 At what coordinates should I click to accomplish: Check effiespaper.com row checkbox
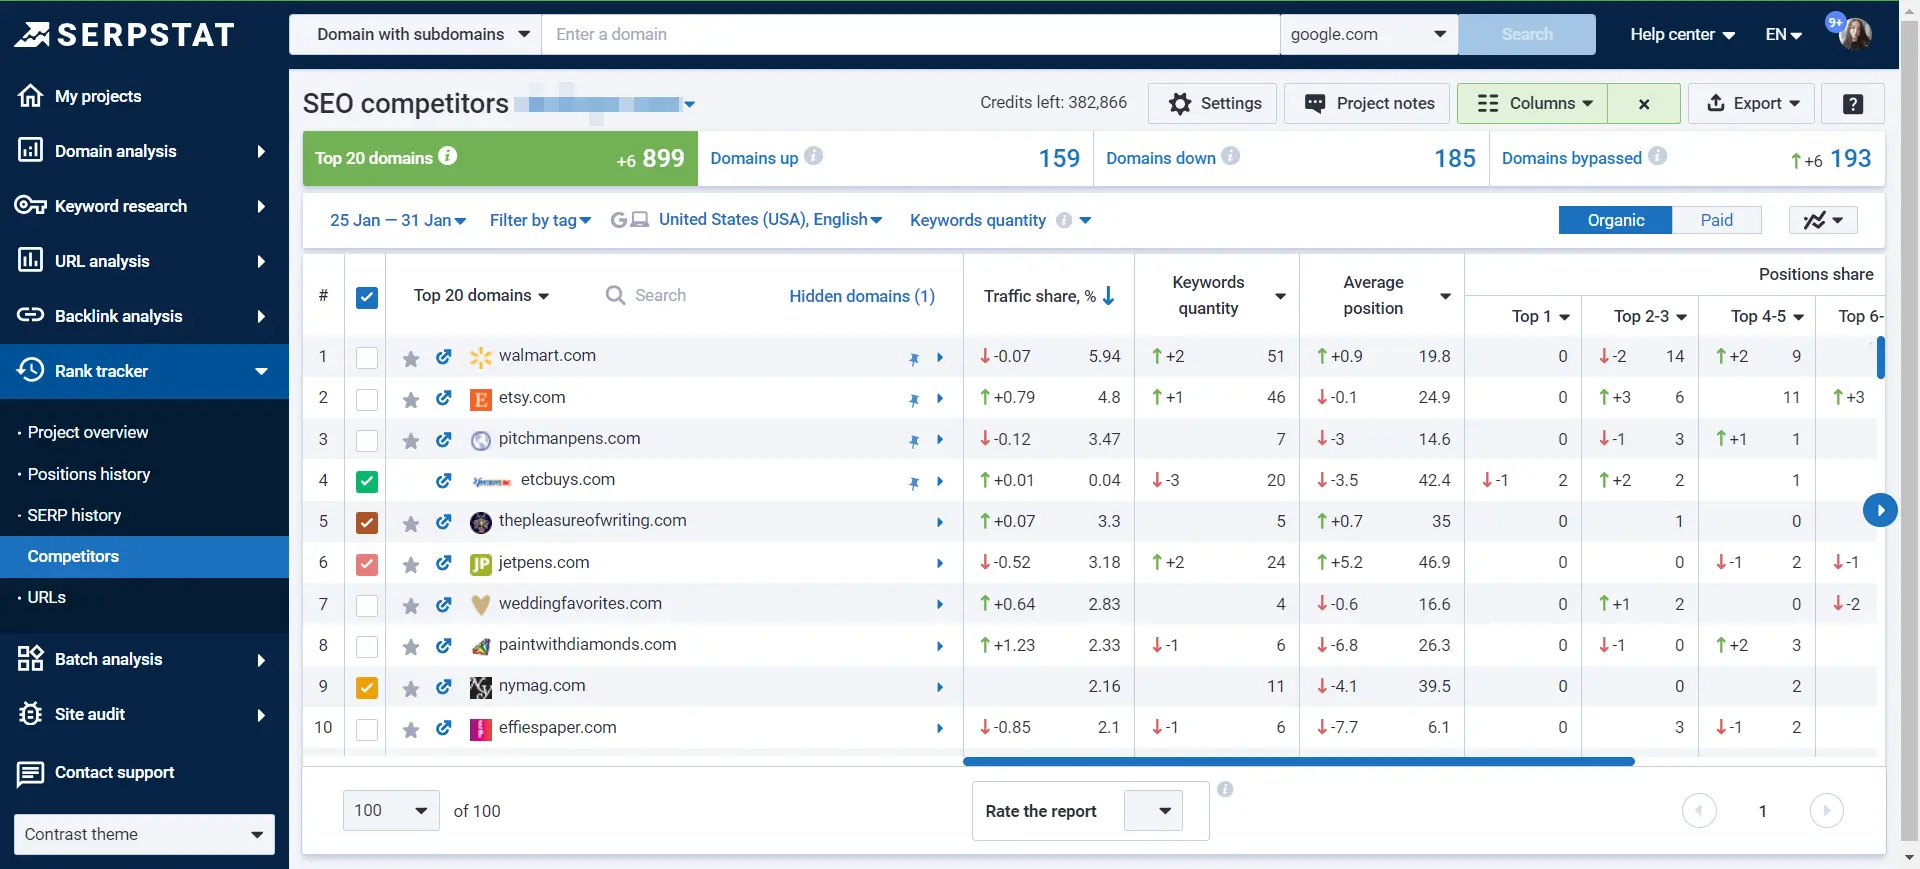pos(367,729)
